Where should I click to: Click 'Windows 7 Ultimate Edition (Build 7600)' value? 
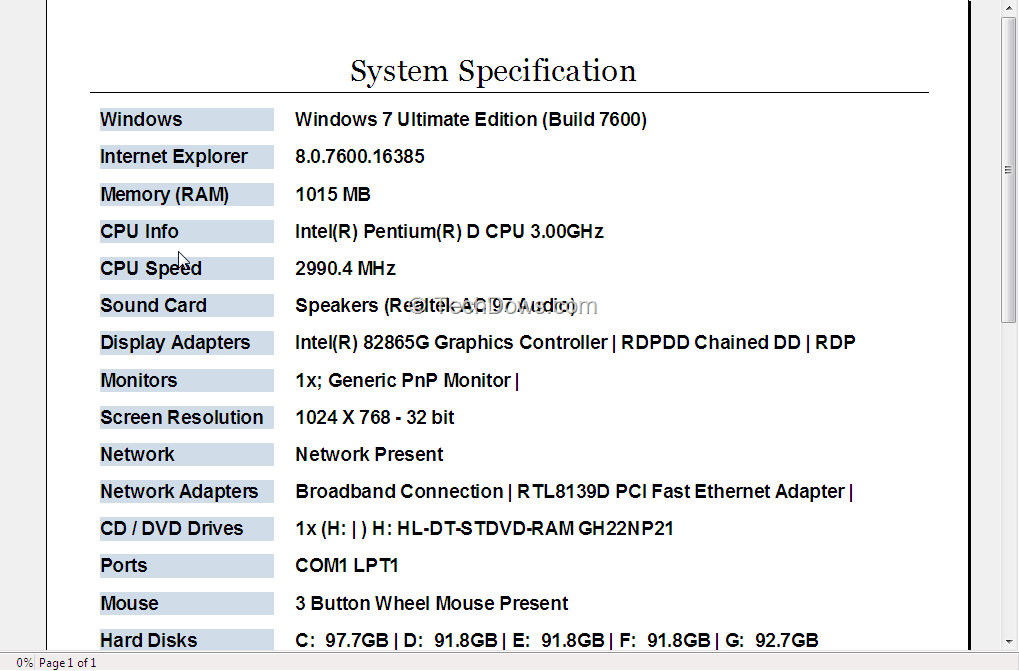(x=471, y=120)
